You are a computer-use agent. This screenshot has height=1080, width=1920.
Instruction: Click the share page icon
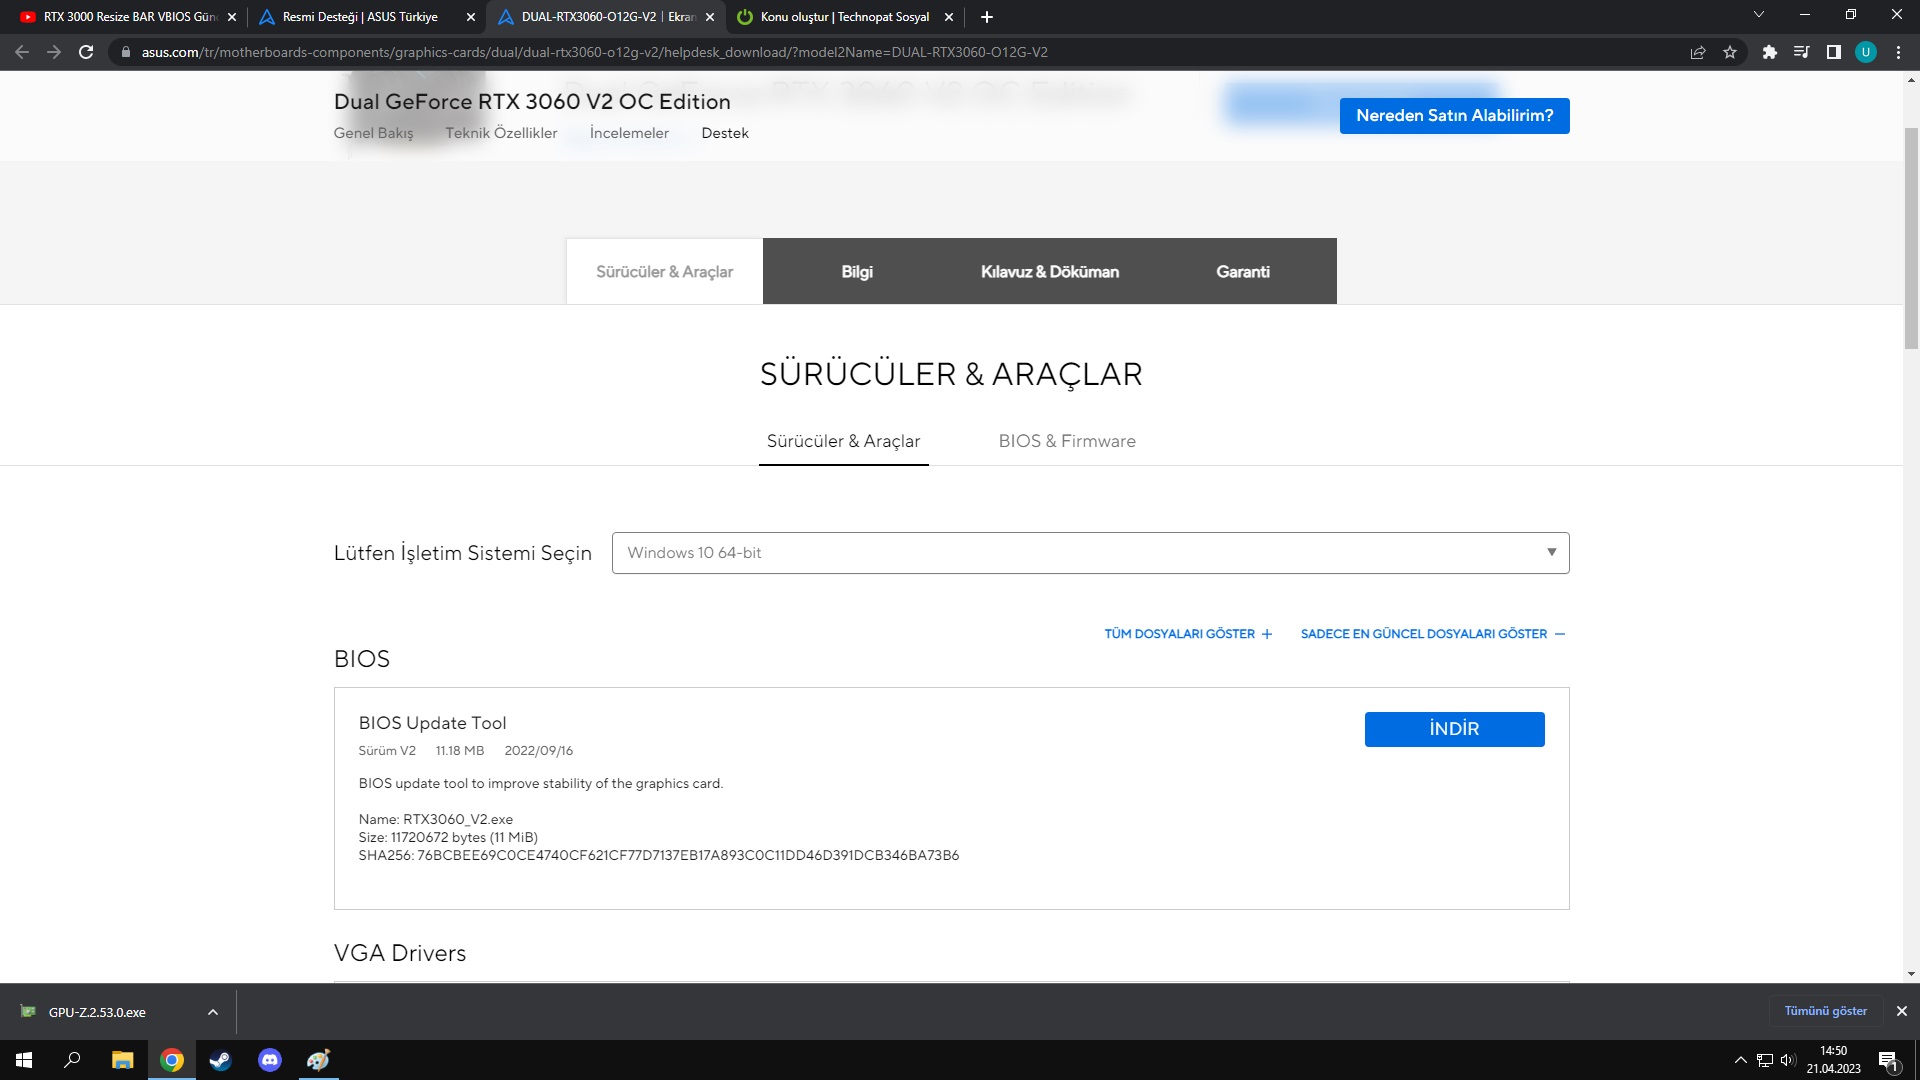coord(1697,52)
